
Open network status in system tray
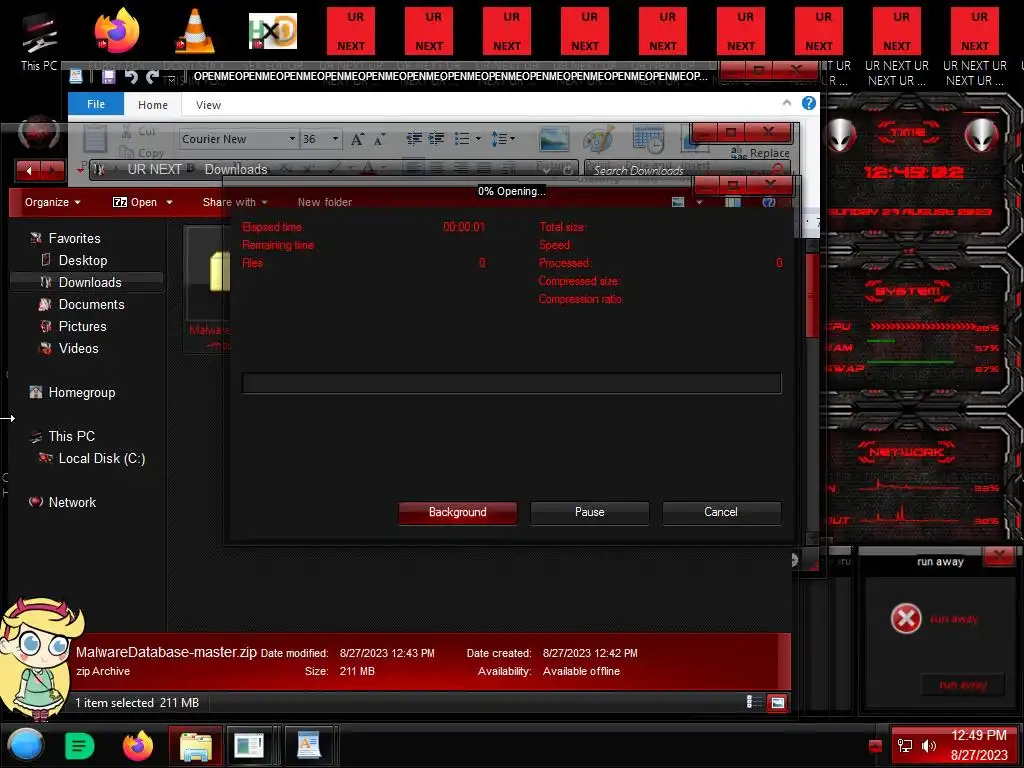pyautogui.click(x=904, y=746)
